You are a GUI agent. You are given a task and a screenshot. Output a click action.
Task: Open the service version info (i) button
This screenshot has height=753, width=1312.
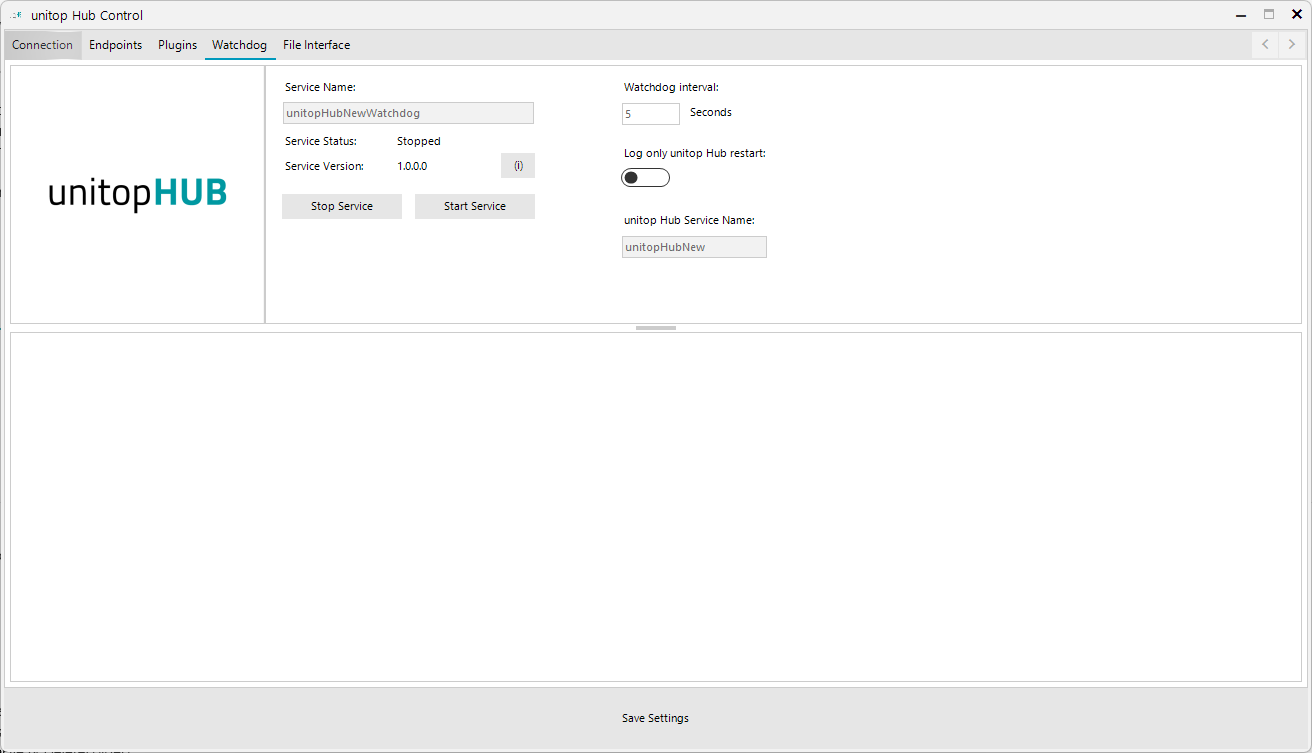(x=518, y=166)
